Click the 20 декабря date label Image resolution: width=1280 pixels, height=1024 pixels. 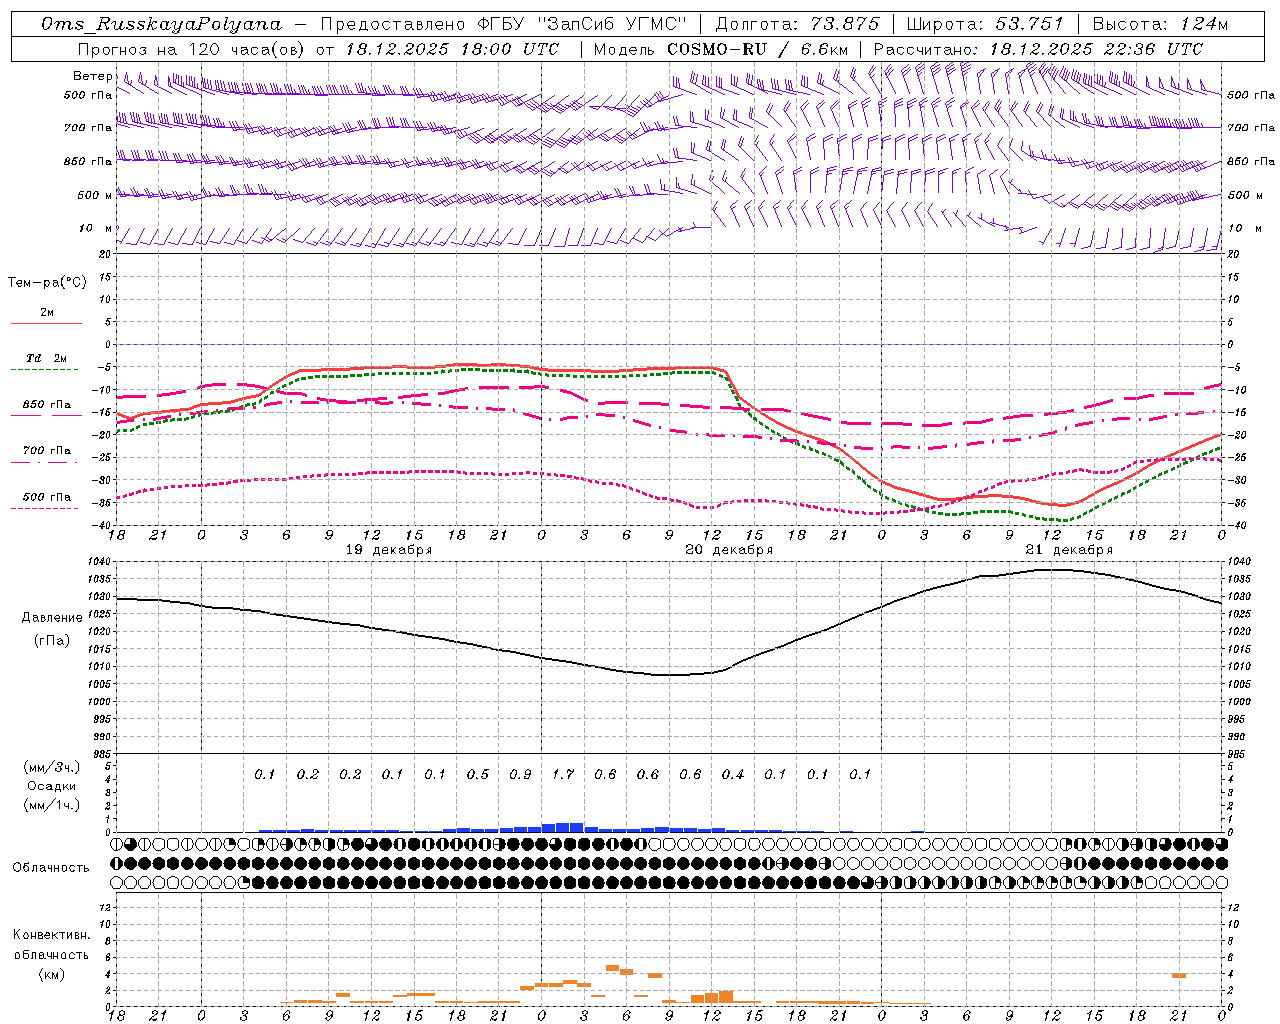(729, 550)
